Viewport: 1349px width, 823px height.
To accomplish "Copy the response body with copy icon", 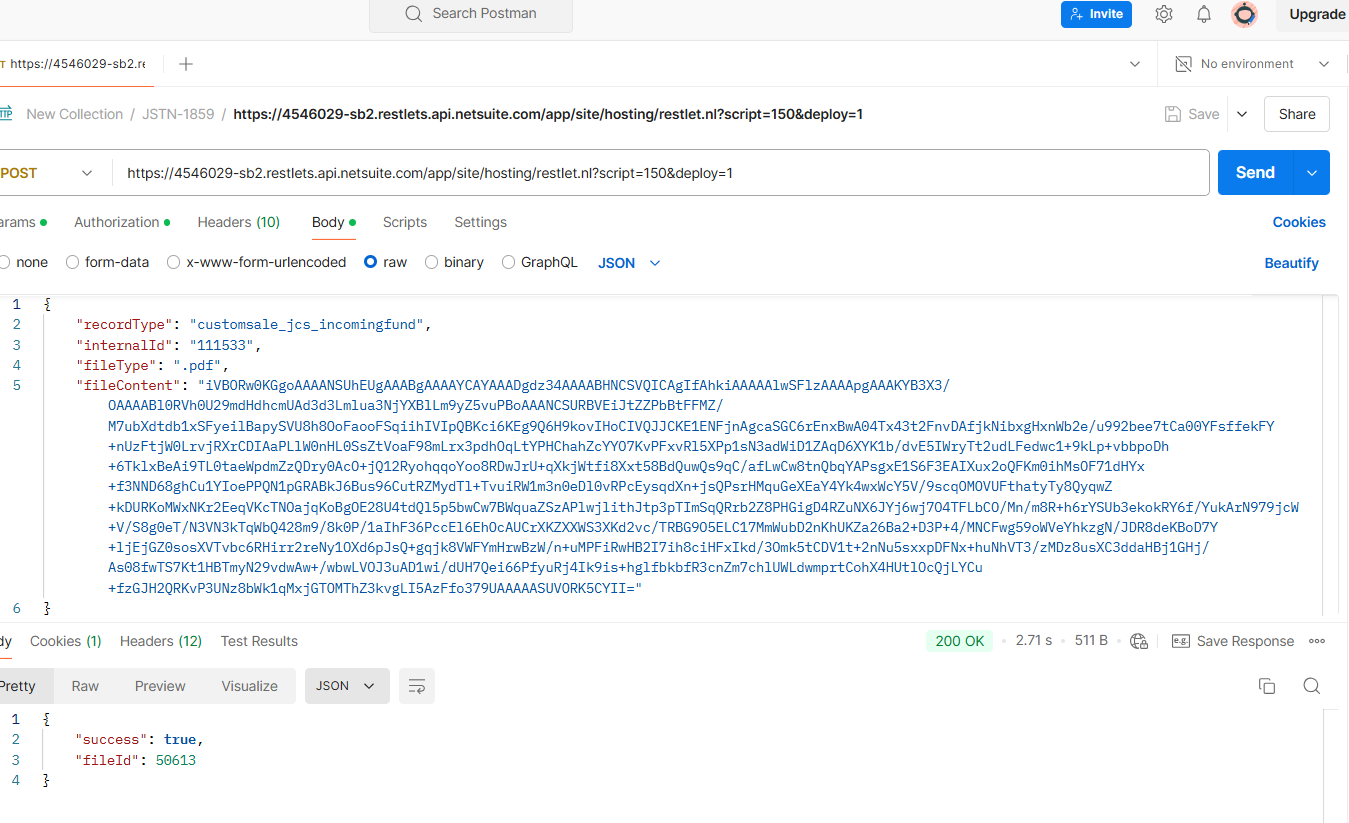I will click(x=1267, y=686).
